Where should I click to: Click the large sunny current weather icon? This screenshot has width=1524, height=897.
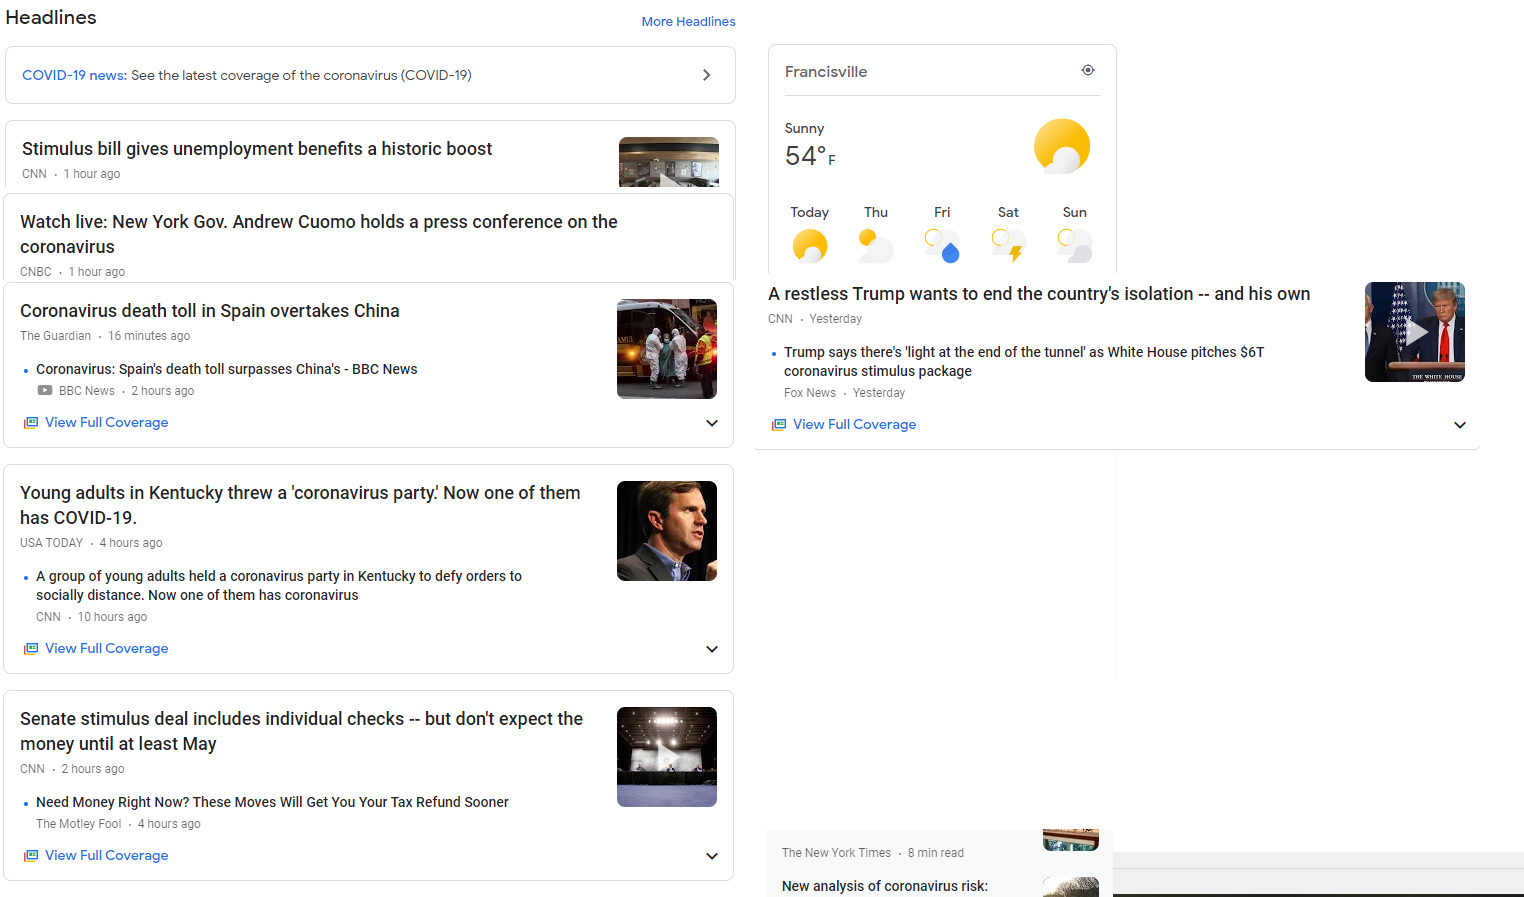[x=1062, y=146]
